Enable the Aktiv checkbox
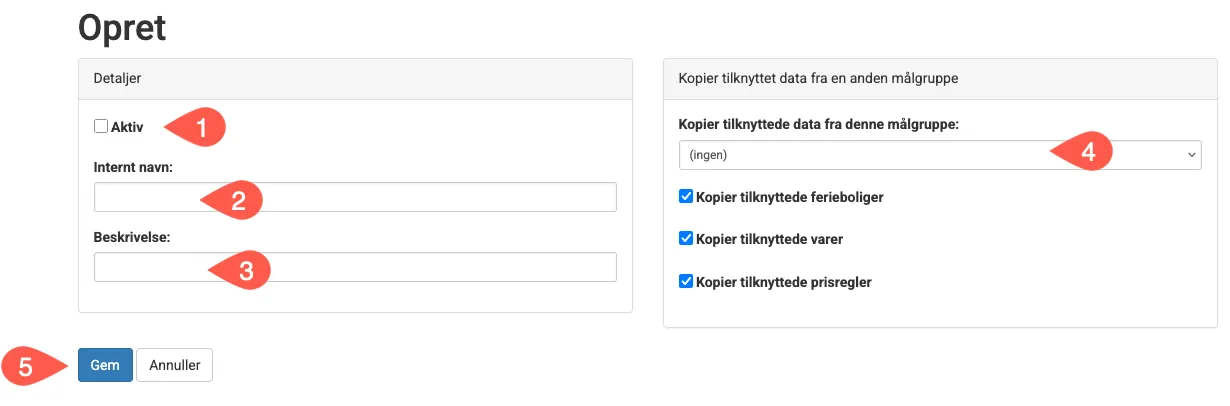 (101, 126)
